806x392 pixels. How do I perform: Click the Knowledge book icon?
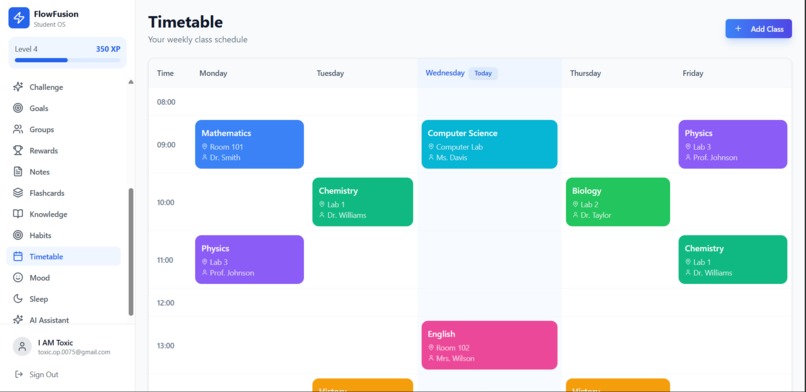click(18, 214)
